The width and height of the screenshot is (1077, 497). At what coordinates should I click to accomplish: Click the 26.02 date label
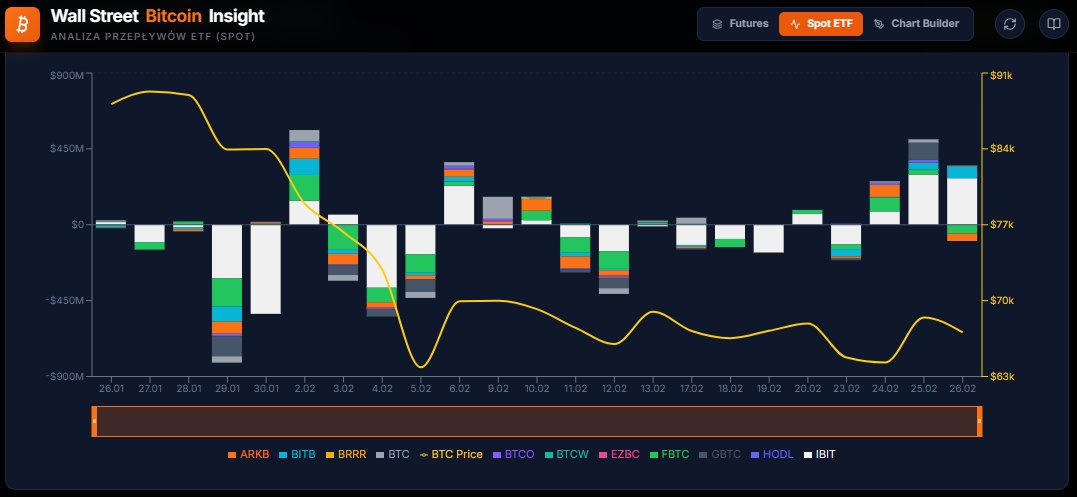click(x=962, y=389)
